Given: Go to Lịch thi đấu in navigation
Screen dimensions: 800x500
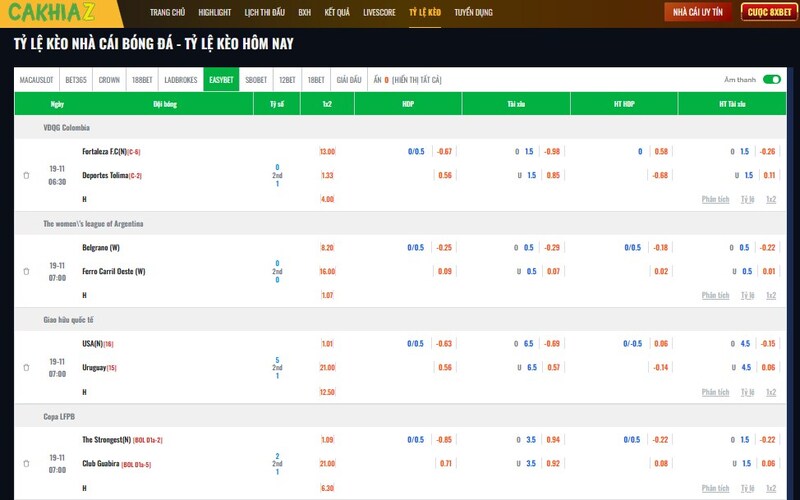Looking at the screenshot, I should pyautogui.click(x=264, y=13).
